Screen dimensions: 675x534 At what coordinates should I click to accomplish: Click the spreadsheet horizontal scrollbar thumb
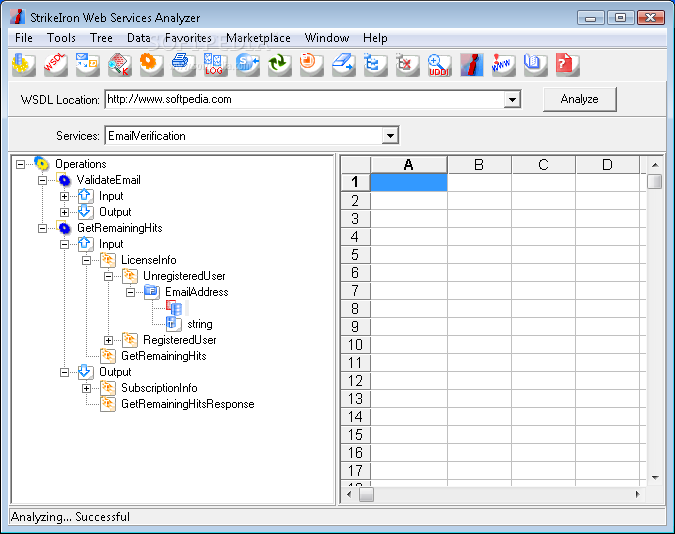[366, 494]
